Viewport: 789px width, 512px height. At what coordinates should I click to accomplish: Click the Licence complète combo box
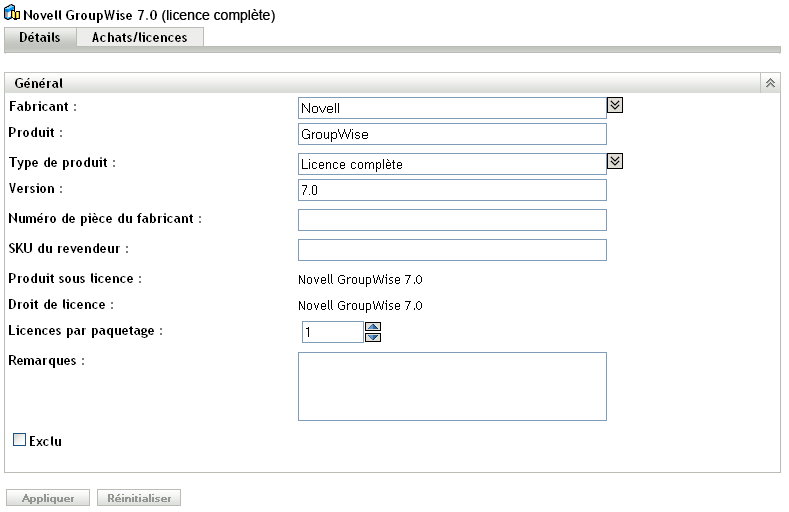[452, 164]
